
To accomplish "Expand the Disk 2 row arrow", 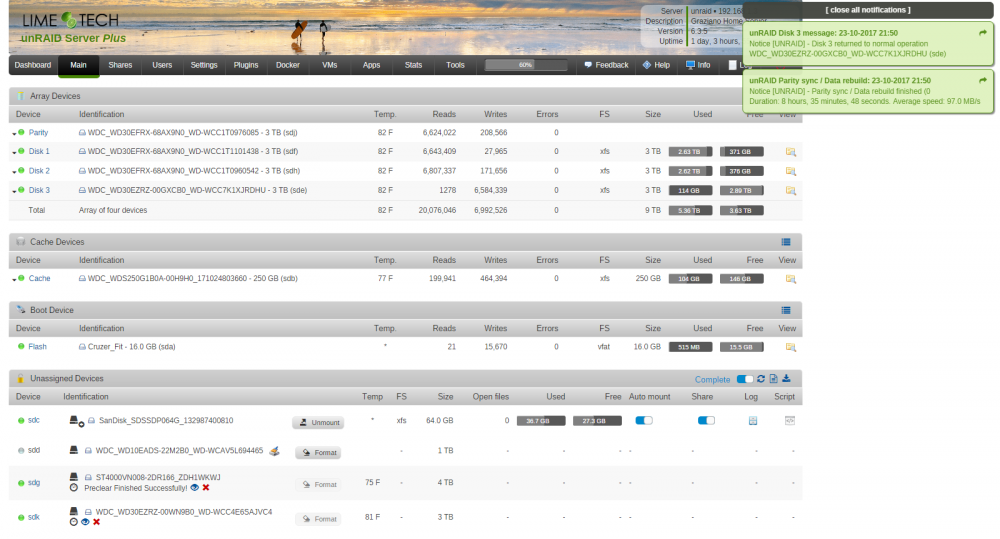I will coord(14,172).
